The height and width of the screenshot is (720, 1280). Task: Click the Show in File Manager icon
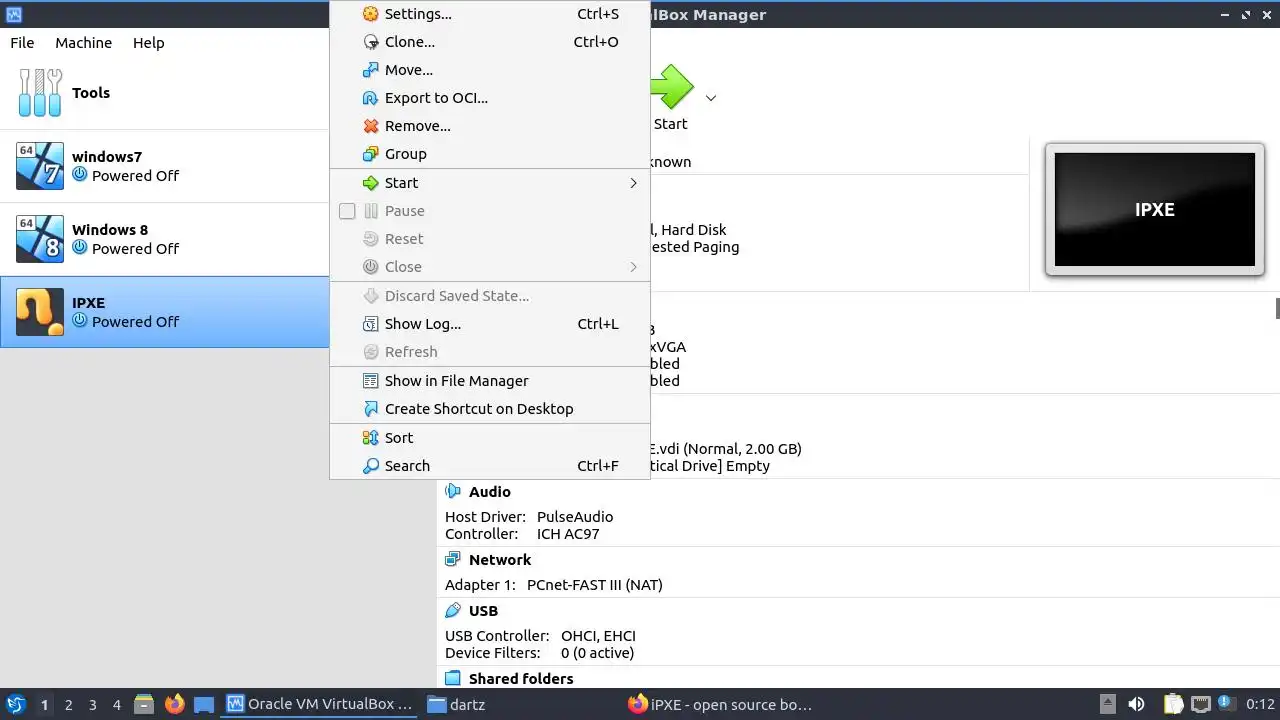click(370, 381)
